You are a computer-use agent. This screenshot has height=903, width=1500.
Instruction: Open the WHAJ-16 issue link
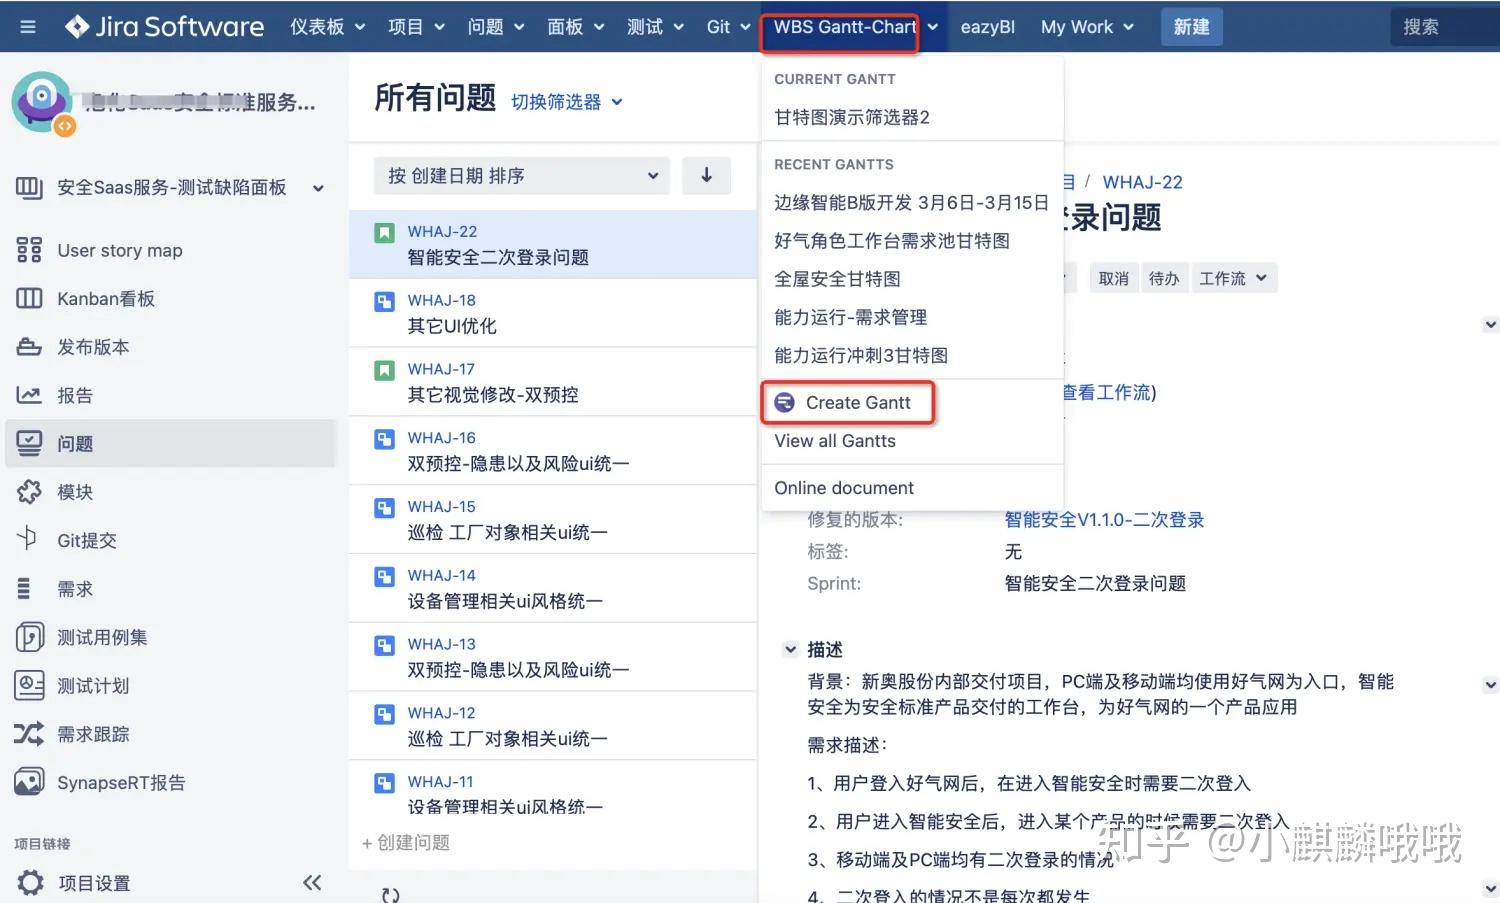point(441,437)
